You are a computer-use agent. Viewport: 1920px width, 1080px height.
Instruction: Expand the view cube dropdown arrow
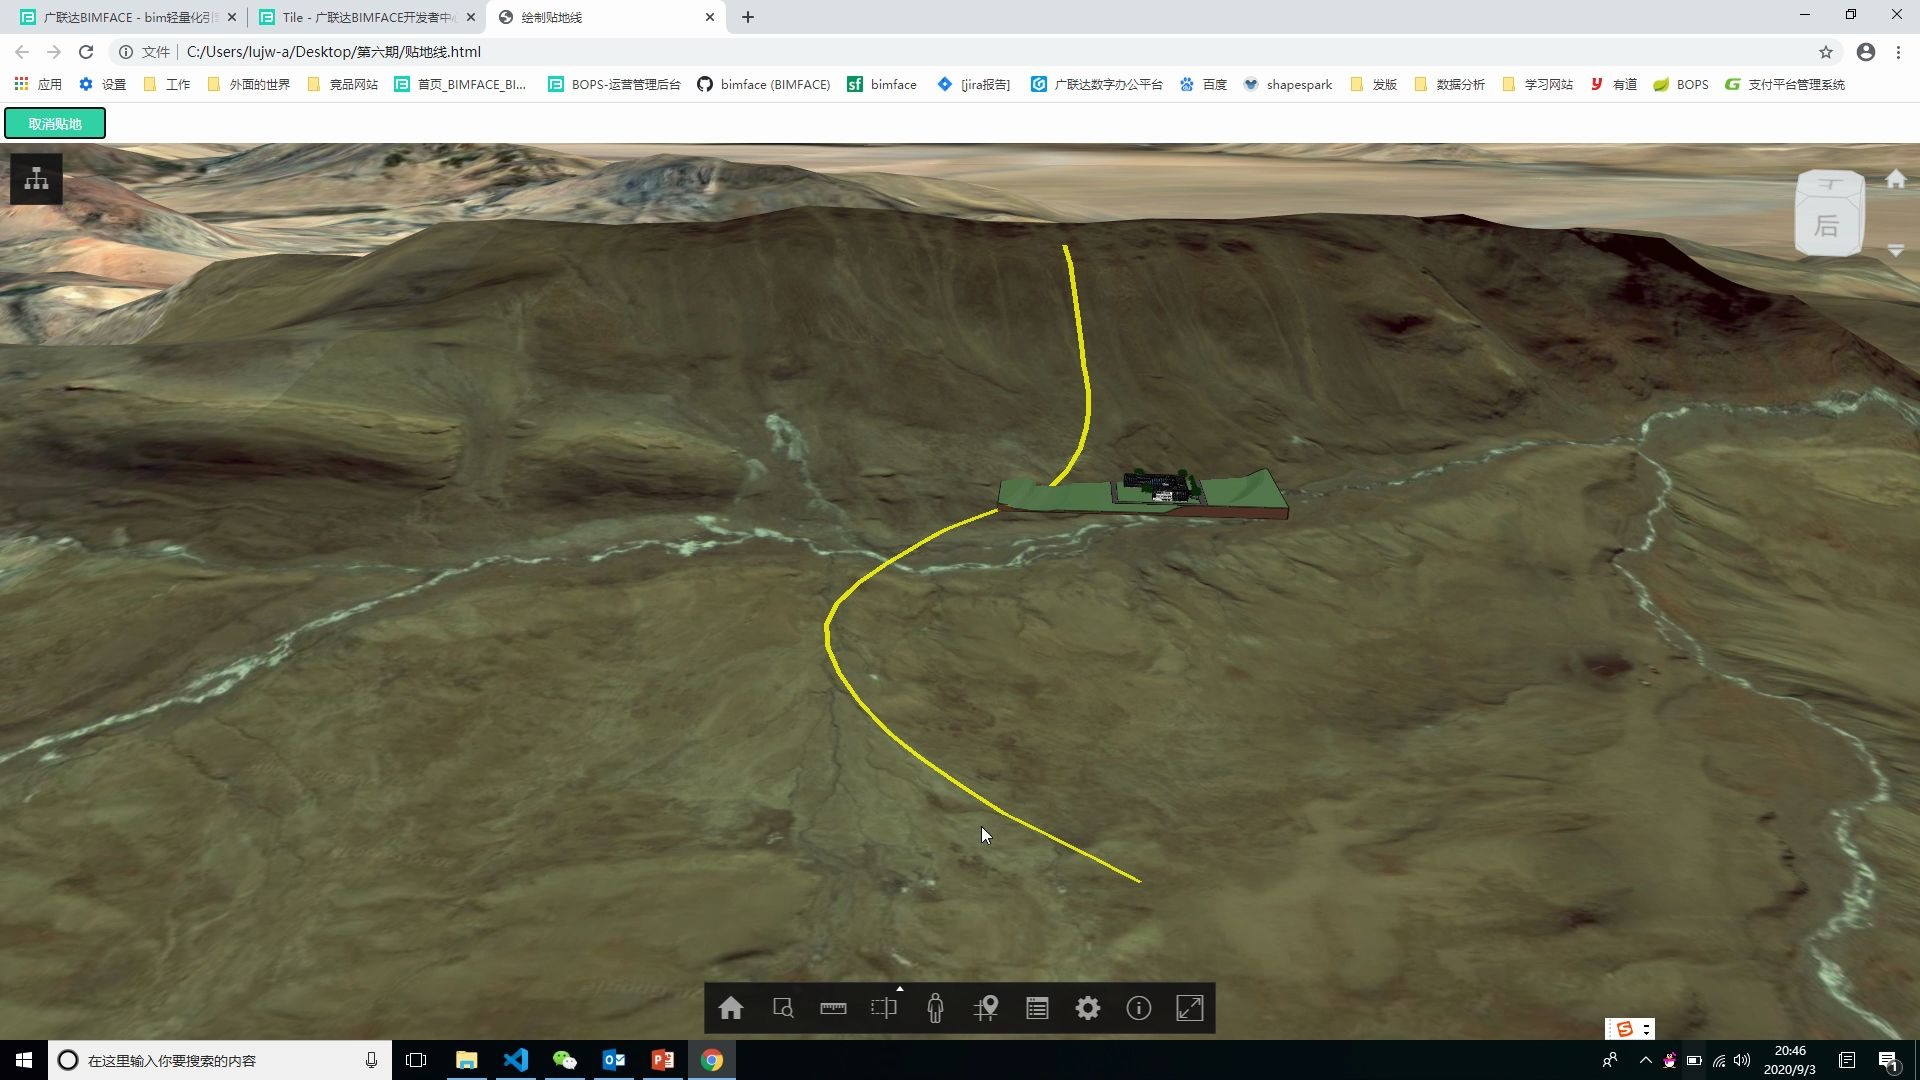[x=1895, y=251]
